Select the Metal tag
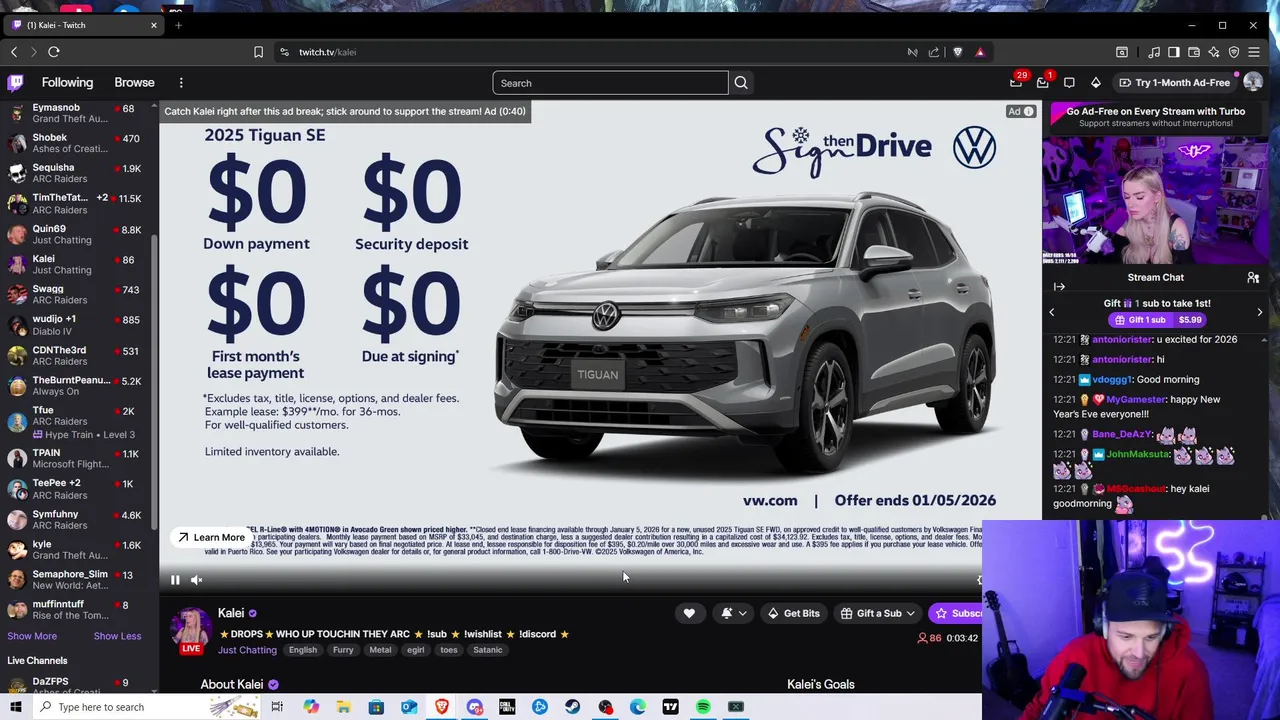Viewport: 1280px width, 720px height. point(380,650)
